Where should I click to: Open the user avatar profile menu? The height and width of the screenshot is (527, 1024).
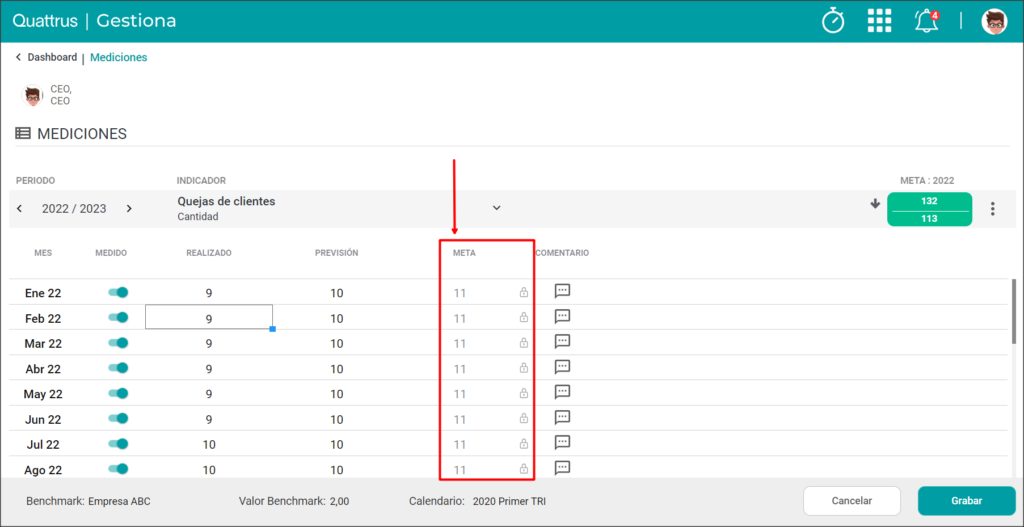point(994,22)
